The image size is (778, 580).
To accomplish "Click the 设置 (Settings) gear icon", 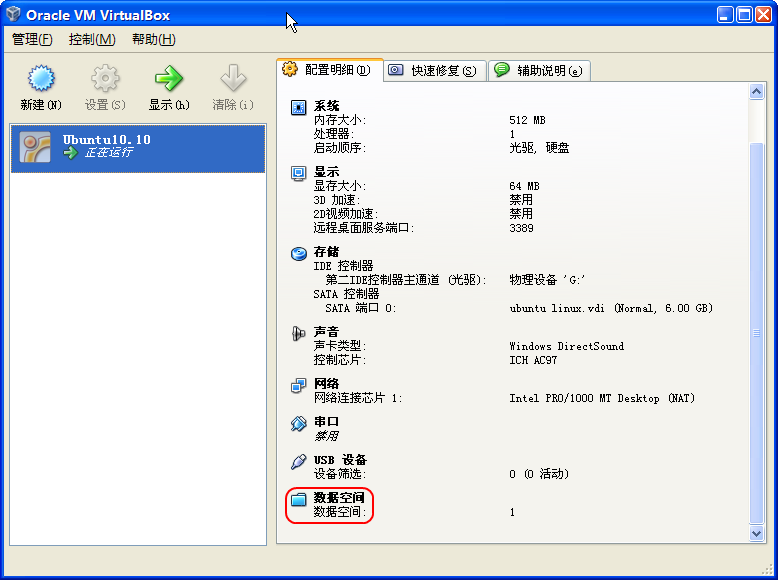I will tap(105, 79).
